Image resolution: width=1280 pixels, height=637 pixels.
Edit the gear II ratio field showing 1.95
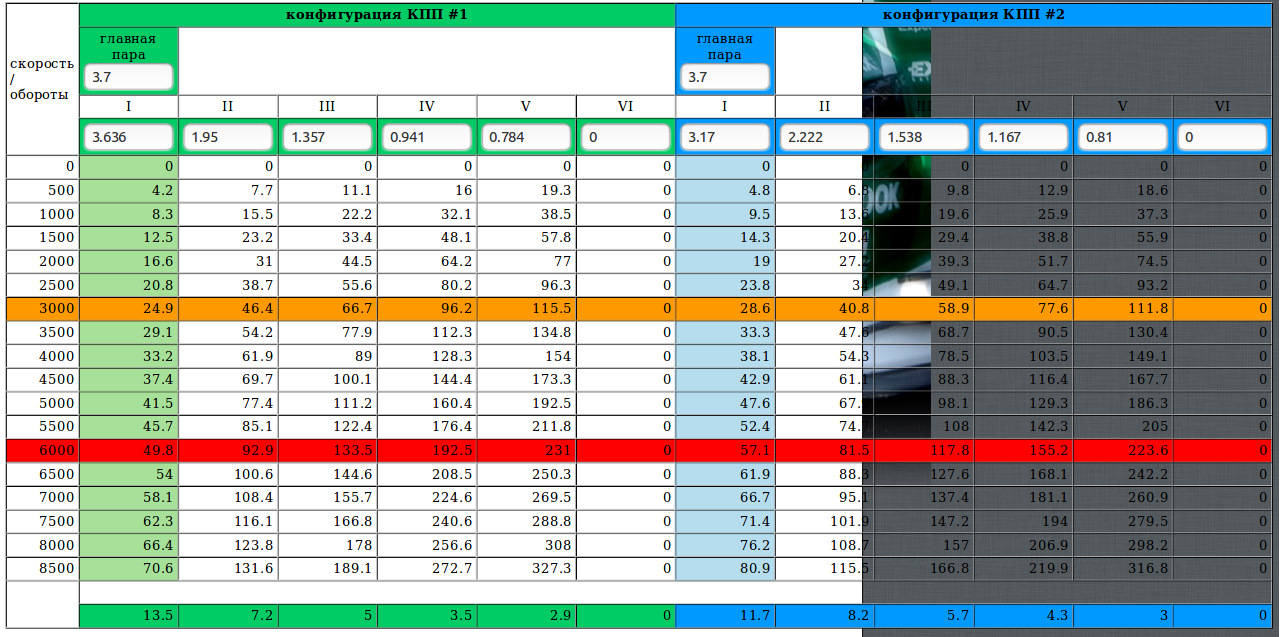click(x=228, y=137)
